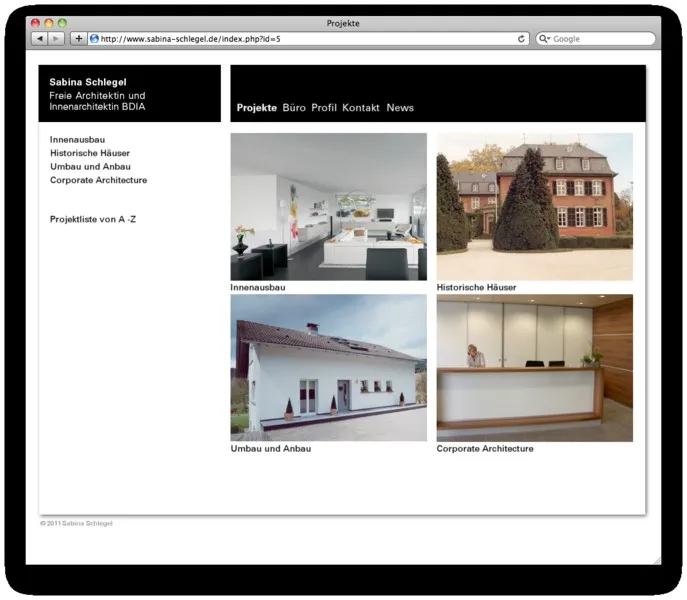Open the Umbau und Anbau white house thumbnail
The height and width of the screenshot is (600, 687).
click(329, 368)
